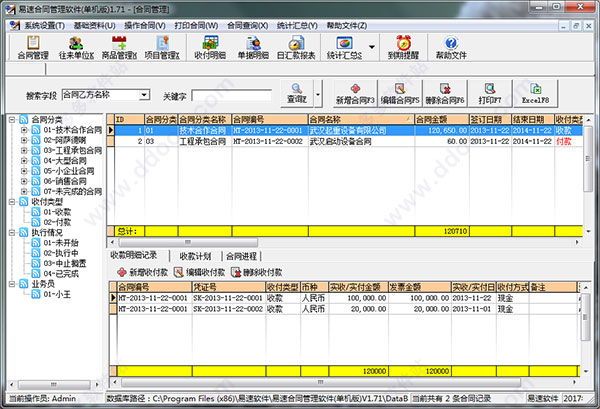Screen dimensions: 600x409
Task: Sort by 凭证号 column header
Action: 228,287
